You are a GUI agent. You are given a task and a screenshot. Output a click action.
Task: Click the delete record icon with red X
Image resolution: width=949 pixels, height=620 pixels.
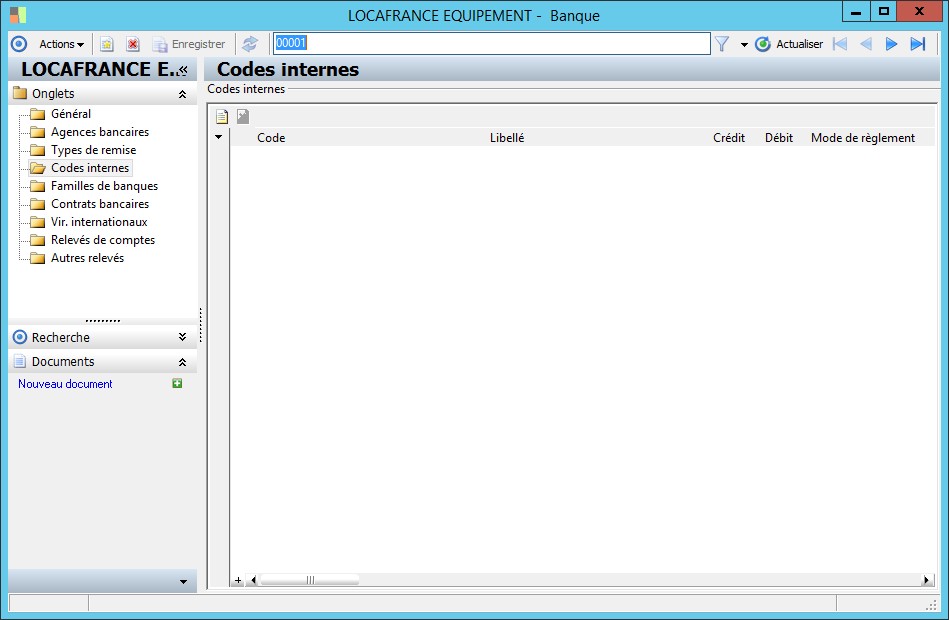tap(133, 44)
